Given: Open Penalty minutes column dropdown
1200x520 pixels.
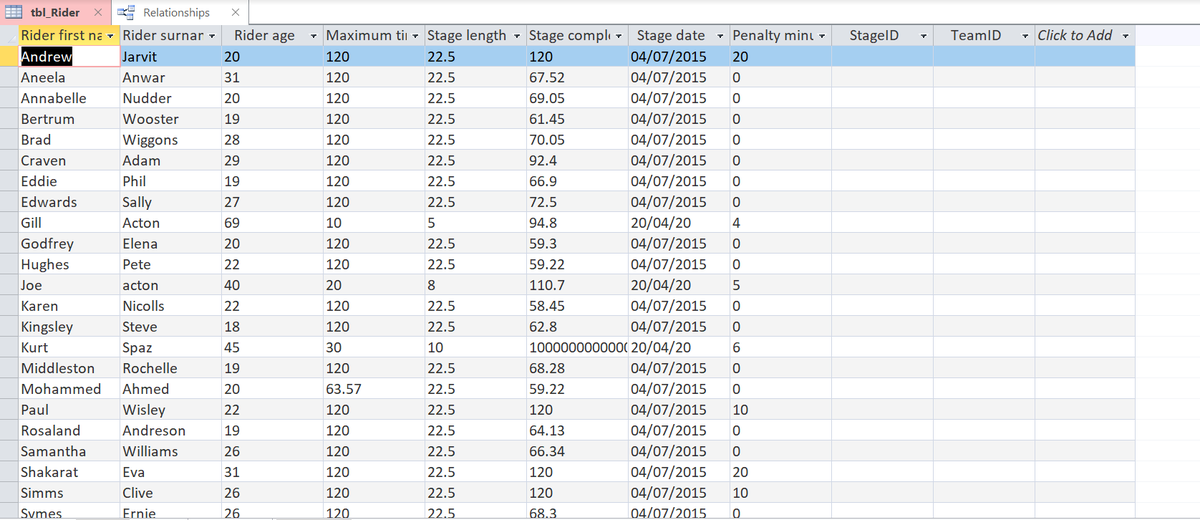Looking at the screenshot, I should click(x=822, y=36).
